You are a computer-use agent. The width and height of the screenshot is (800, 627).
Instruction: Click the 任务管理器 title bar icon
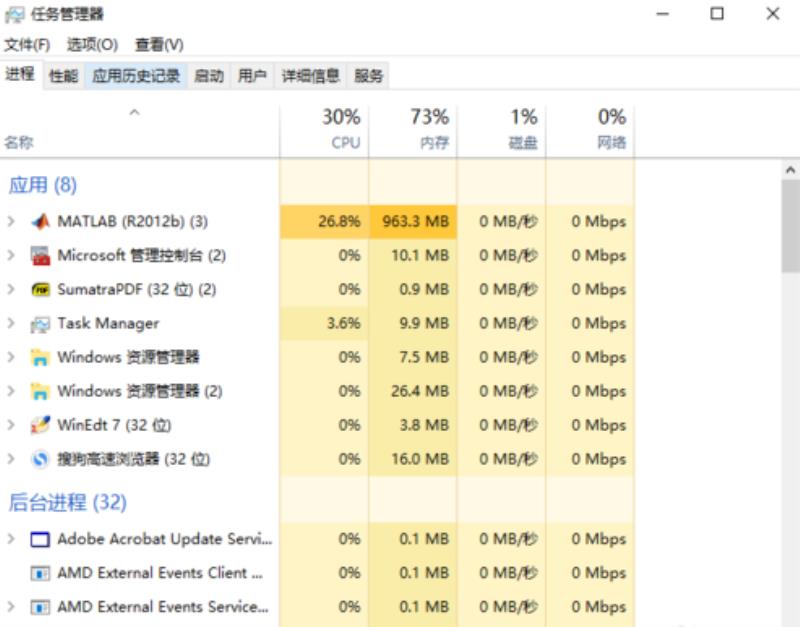tap(14, 15)
